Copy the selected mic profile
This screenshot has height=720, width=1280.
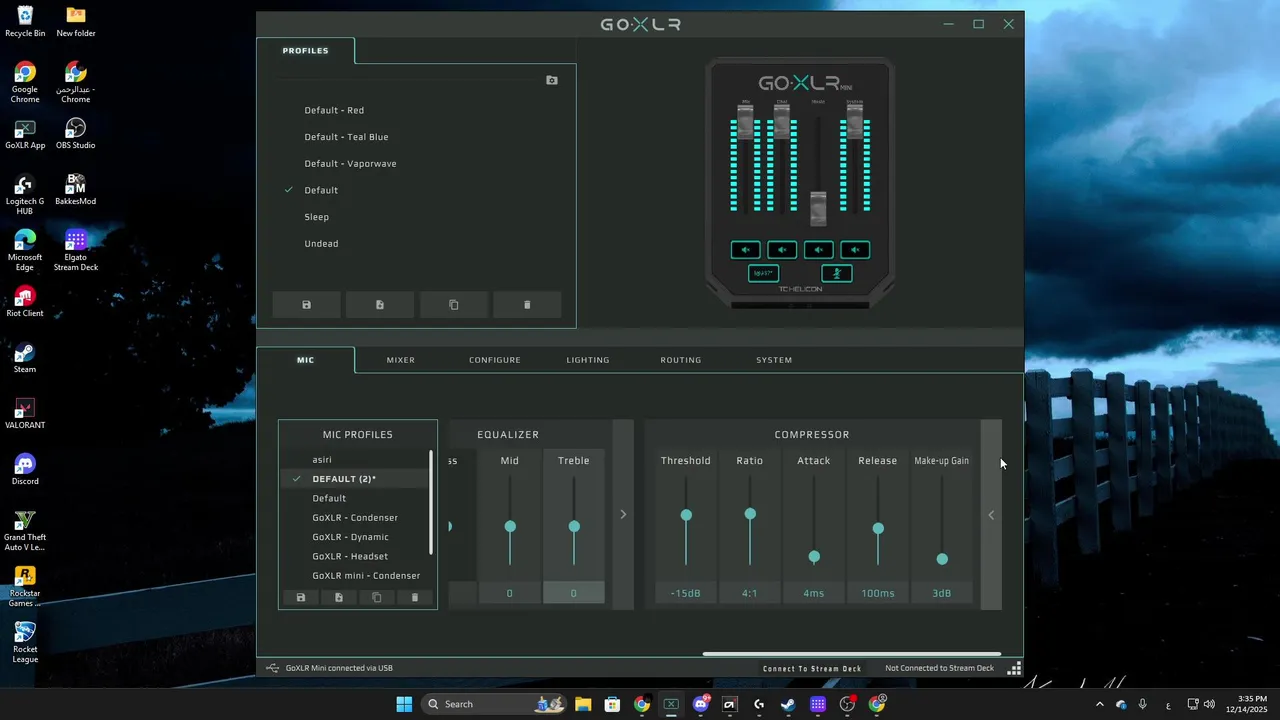(377, 597)
